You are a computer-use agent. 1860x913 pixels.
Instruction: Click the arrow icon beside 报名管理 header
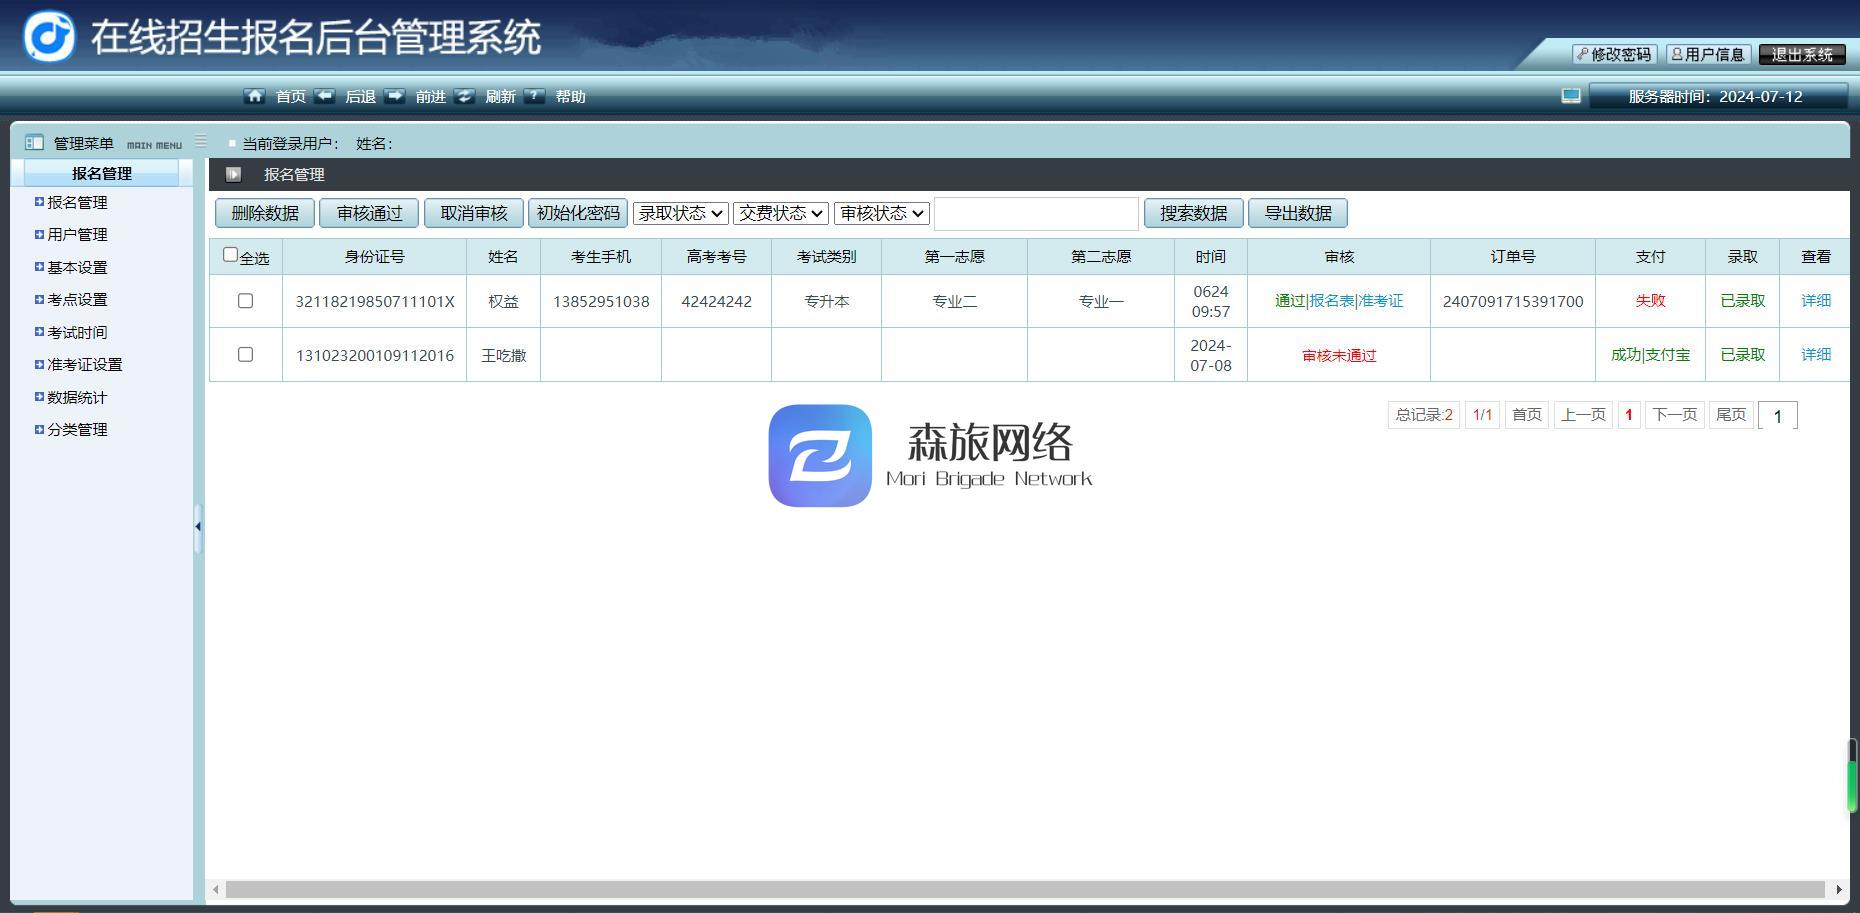(233, 174)
